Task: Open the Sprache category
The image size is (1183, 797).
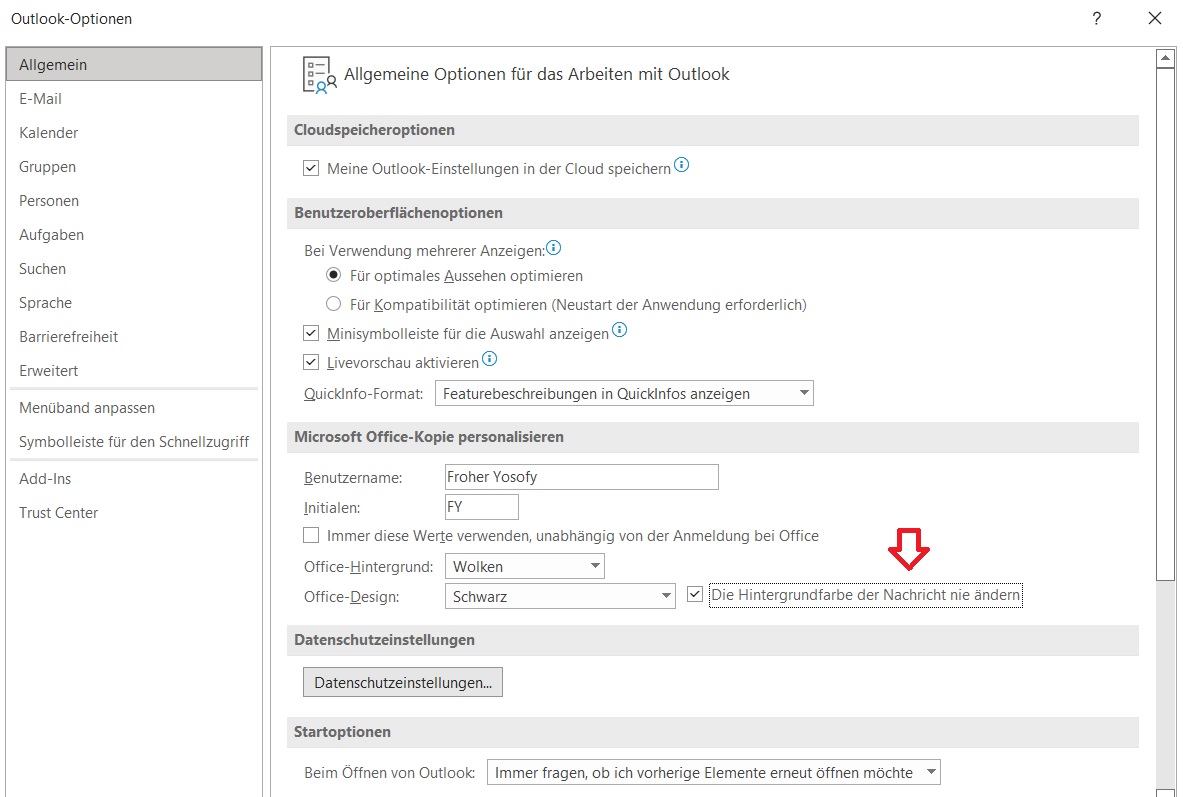Action: (x=134, y=302)
